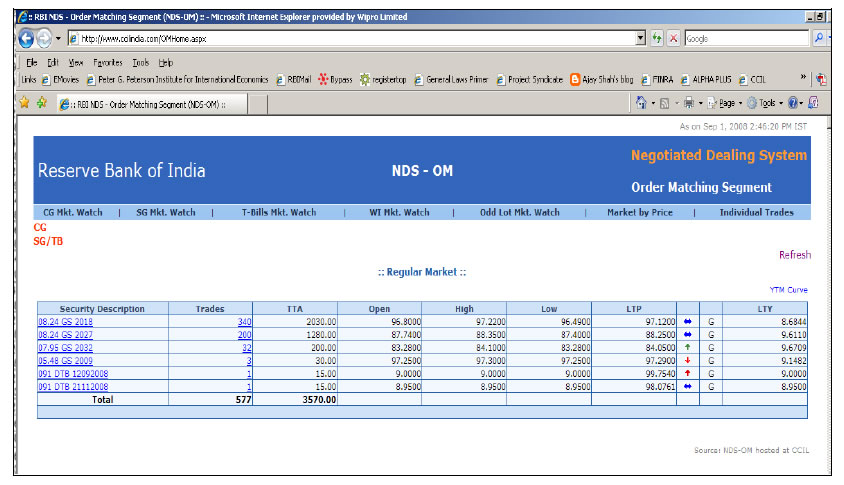Click the Favorites Center star icon
This screenshot has width=844, height=485.
pyautogui.click(x=24, y=103)
